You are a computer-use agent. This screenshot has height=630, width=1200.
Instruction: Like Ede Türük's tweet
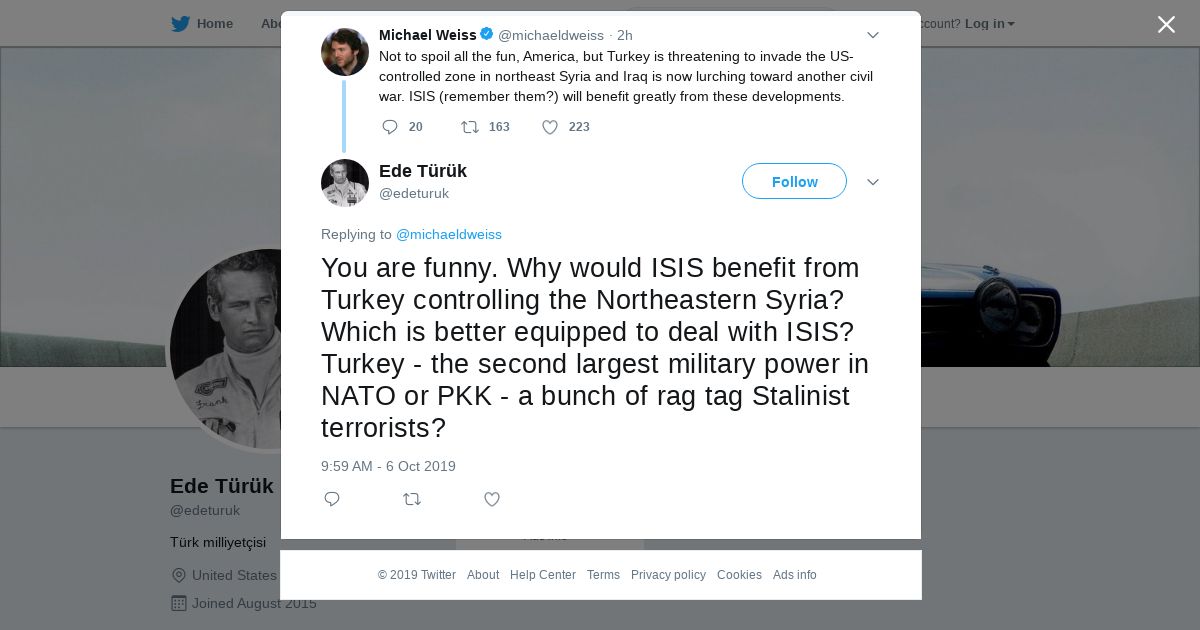point(492,499)
